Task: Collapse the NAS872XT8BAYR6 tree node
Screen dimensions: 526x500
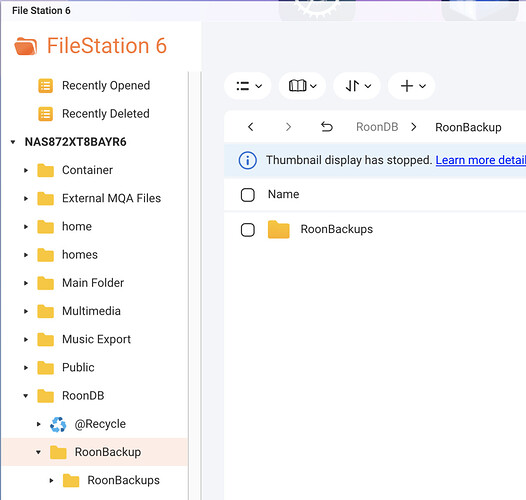Action: (x=13, y=142)
